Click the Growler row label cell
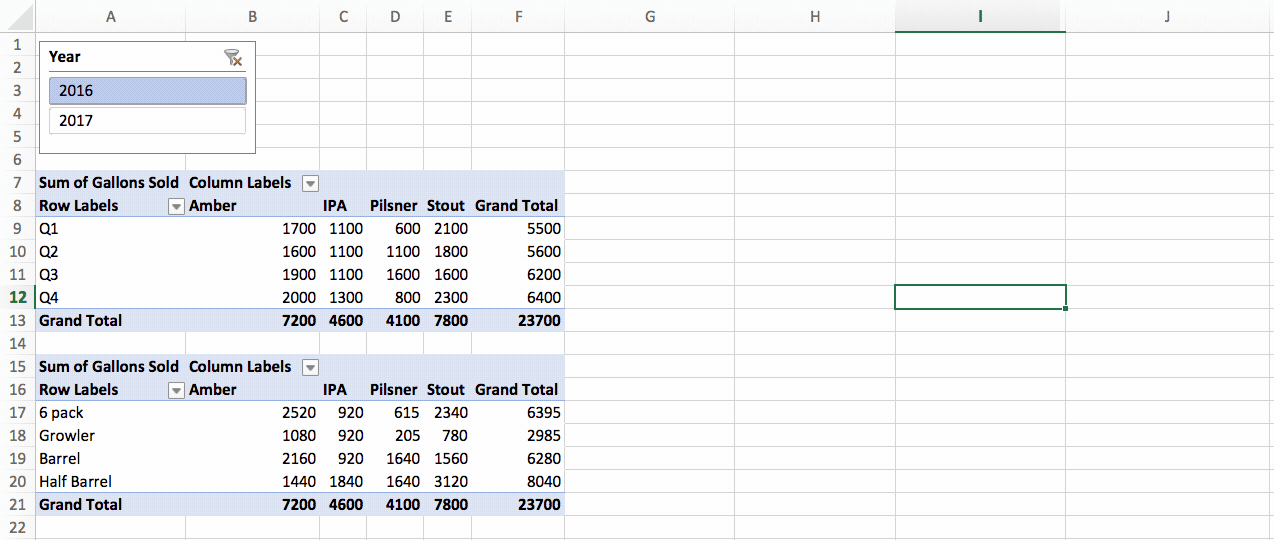 tap(67, 435)
